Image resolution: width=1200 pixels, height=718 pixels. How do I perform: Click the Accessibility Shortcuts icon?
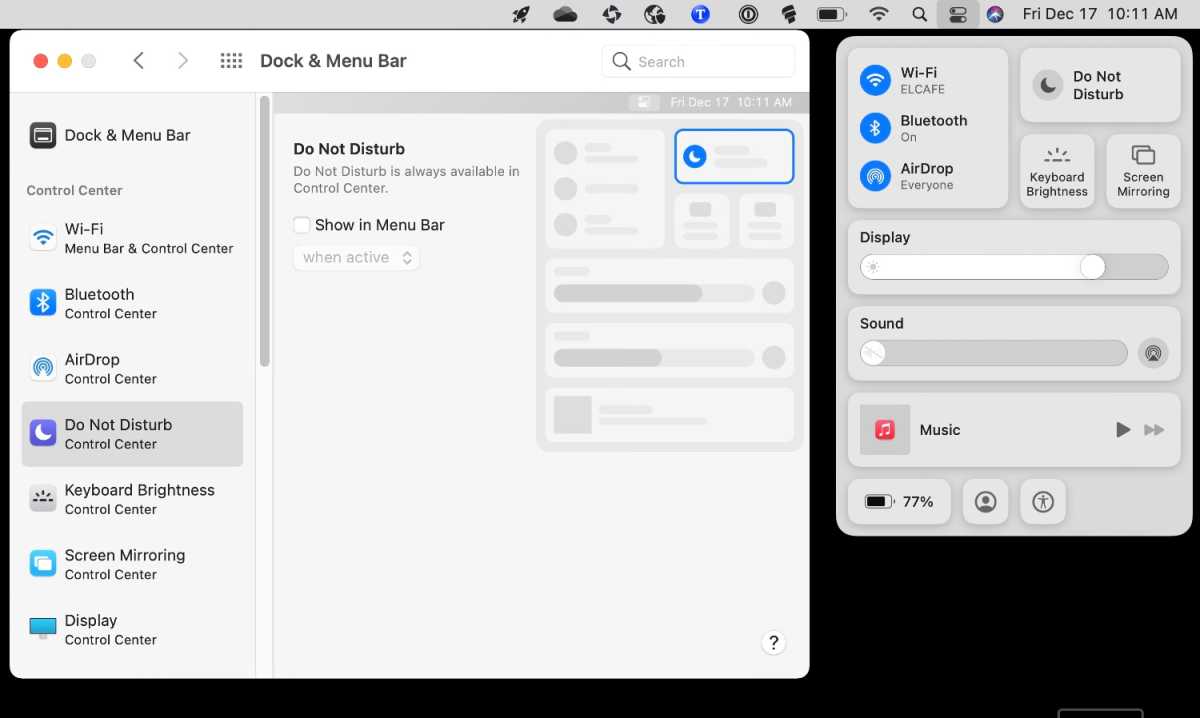(x=1043, y=502)
